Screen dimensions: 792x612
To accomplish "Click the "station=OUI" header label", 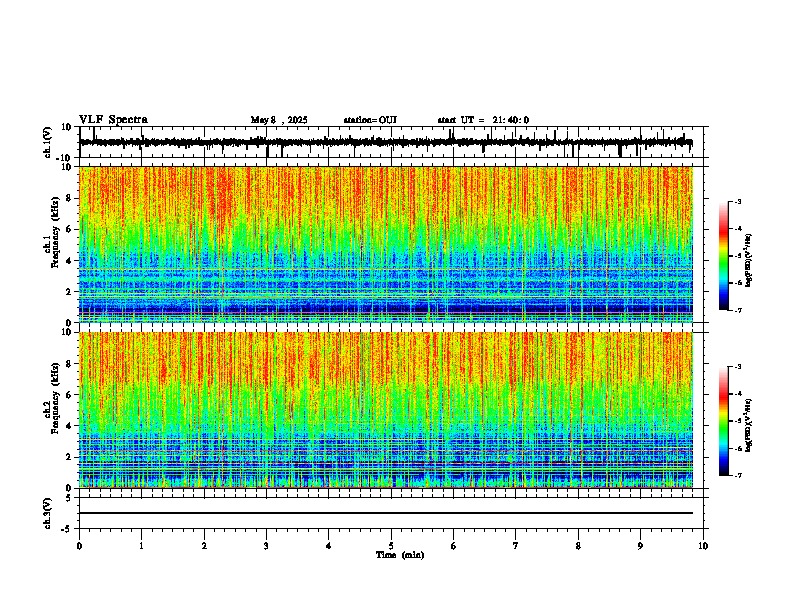I will [x=370, y=120].
